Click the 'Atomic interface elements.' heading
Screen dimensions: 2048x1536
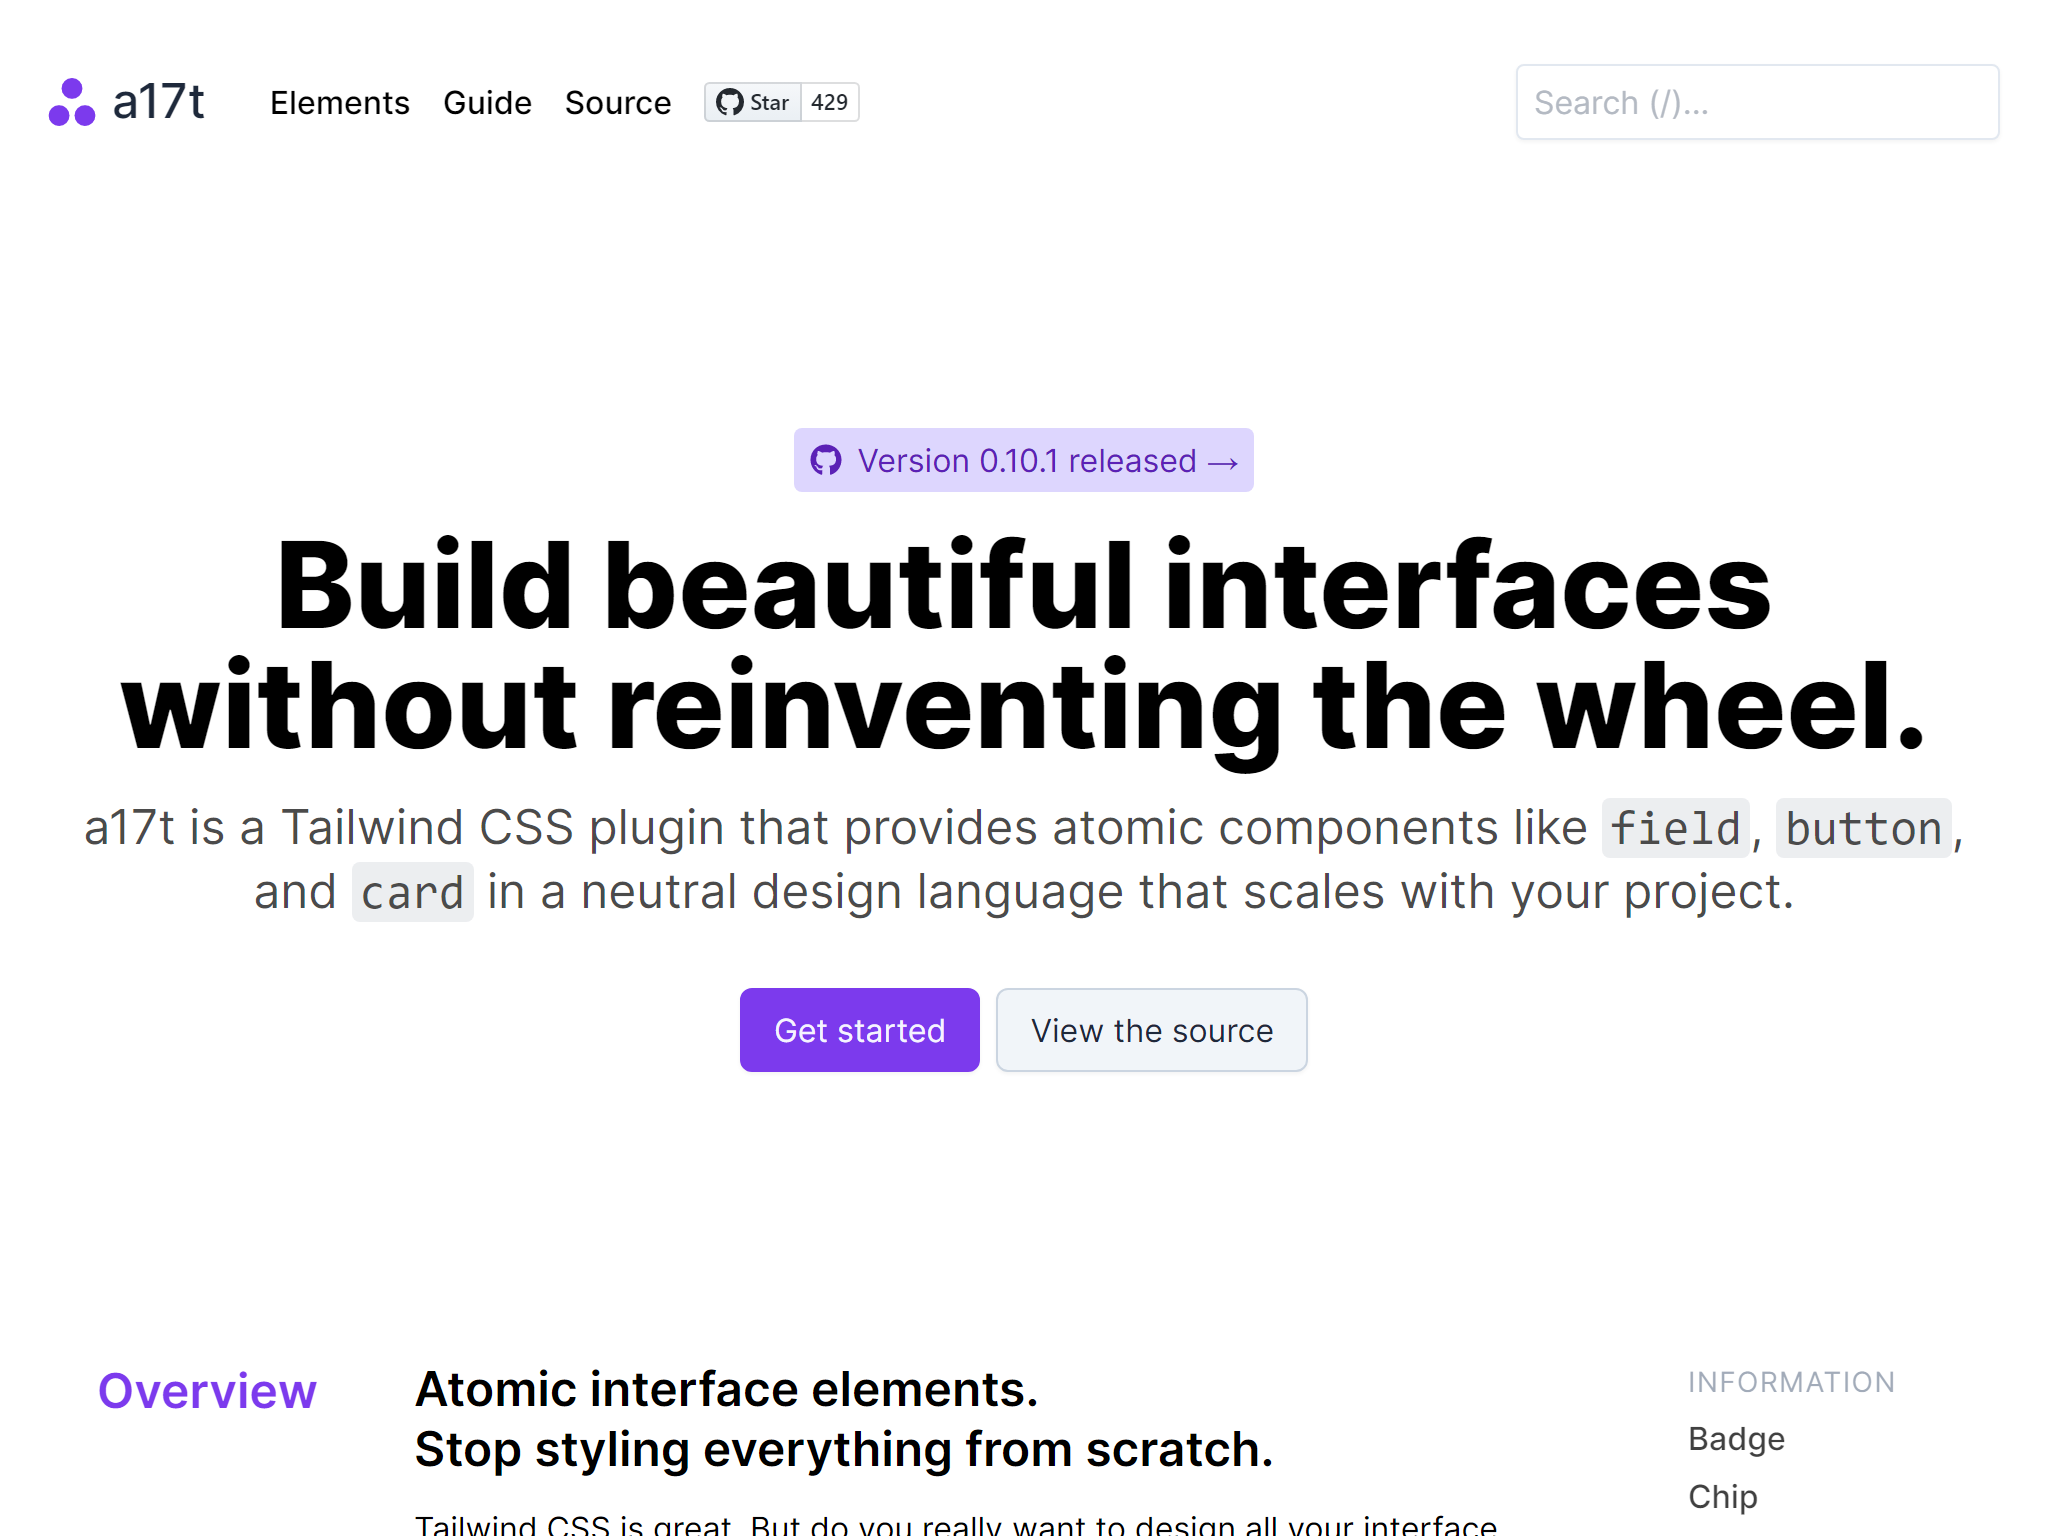(x=727, y=1389)
